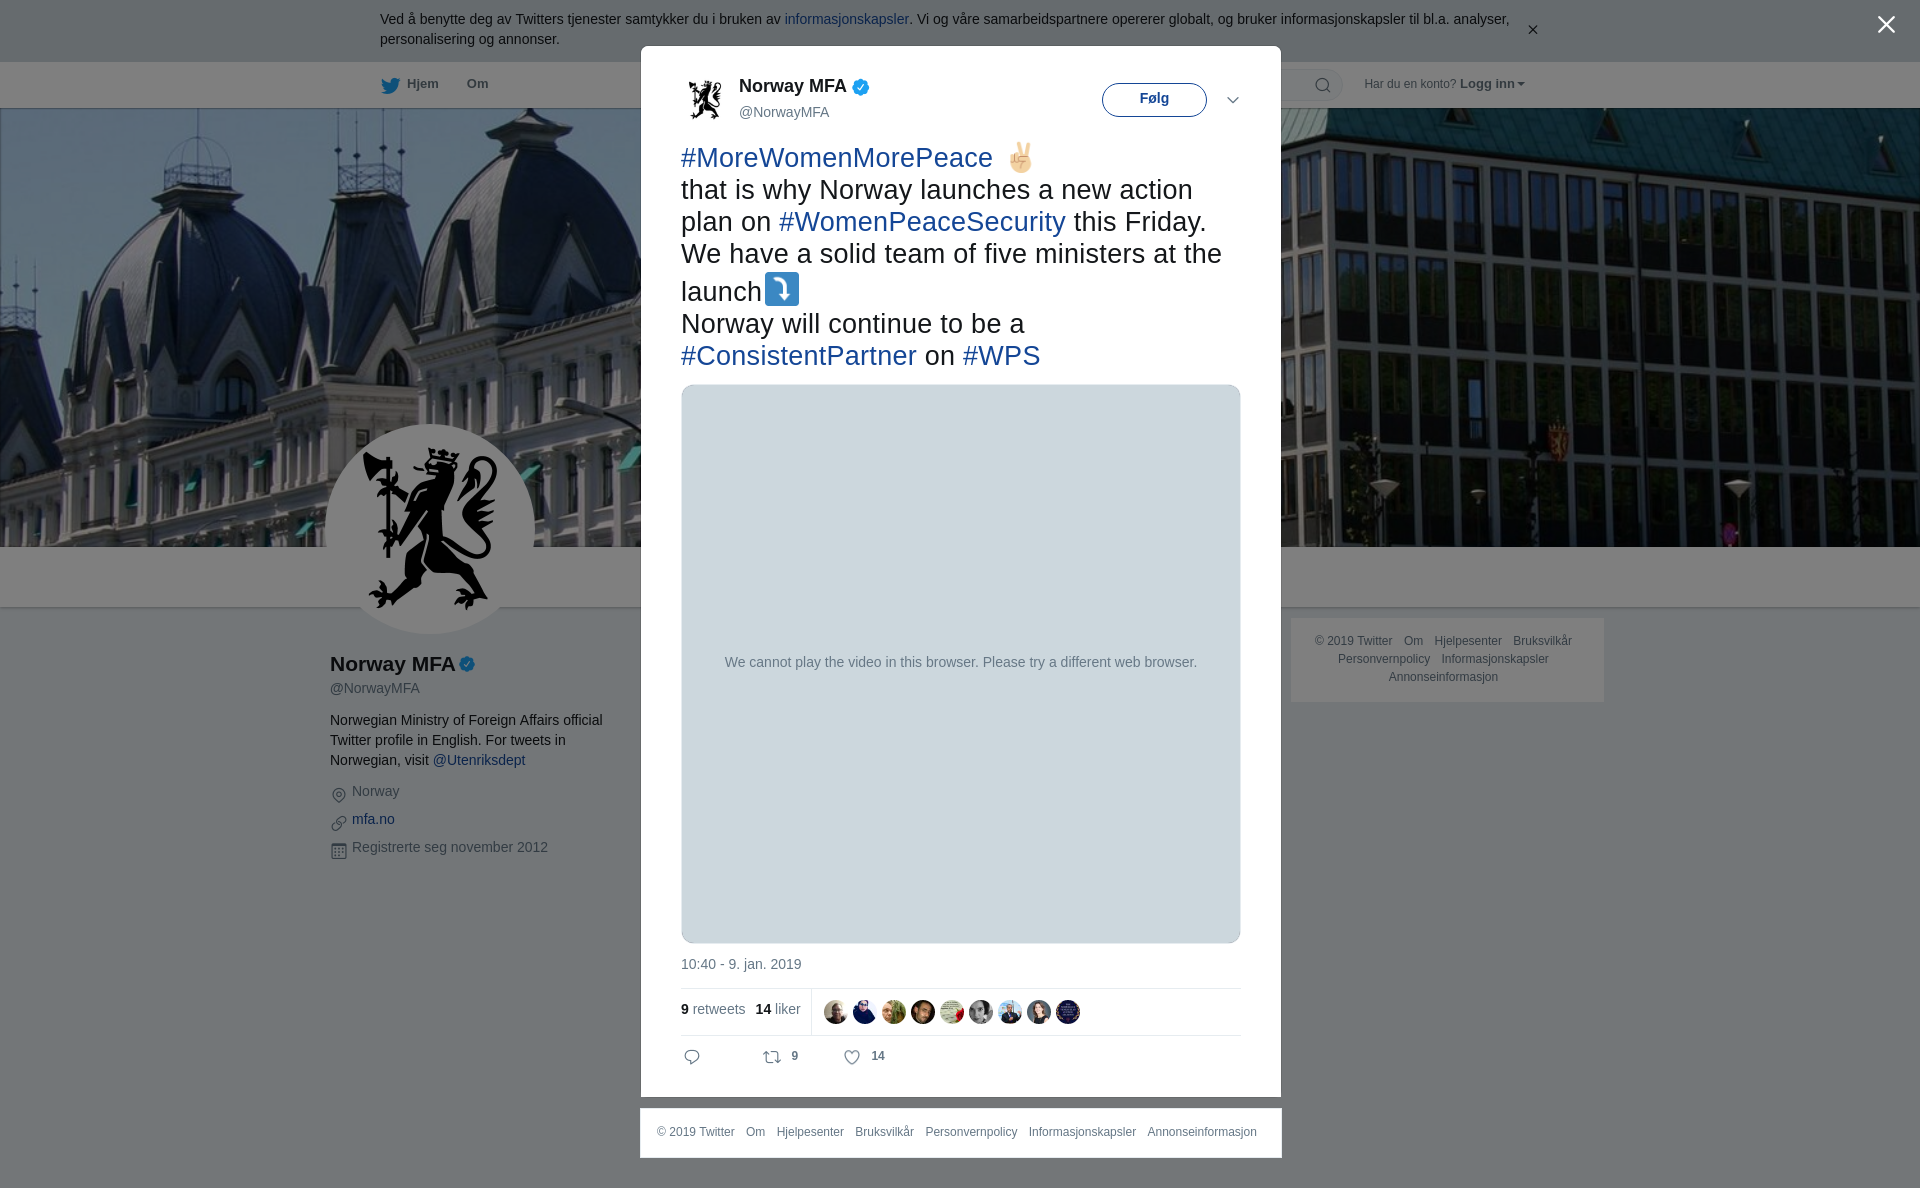The height and width of the screenshot is (1188, 1920).
Task: Click the reply speech bubble icon
Action: [692, 1057]
